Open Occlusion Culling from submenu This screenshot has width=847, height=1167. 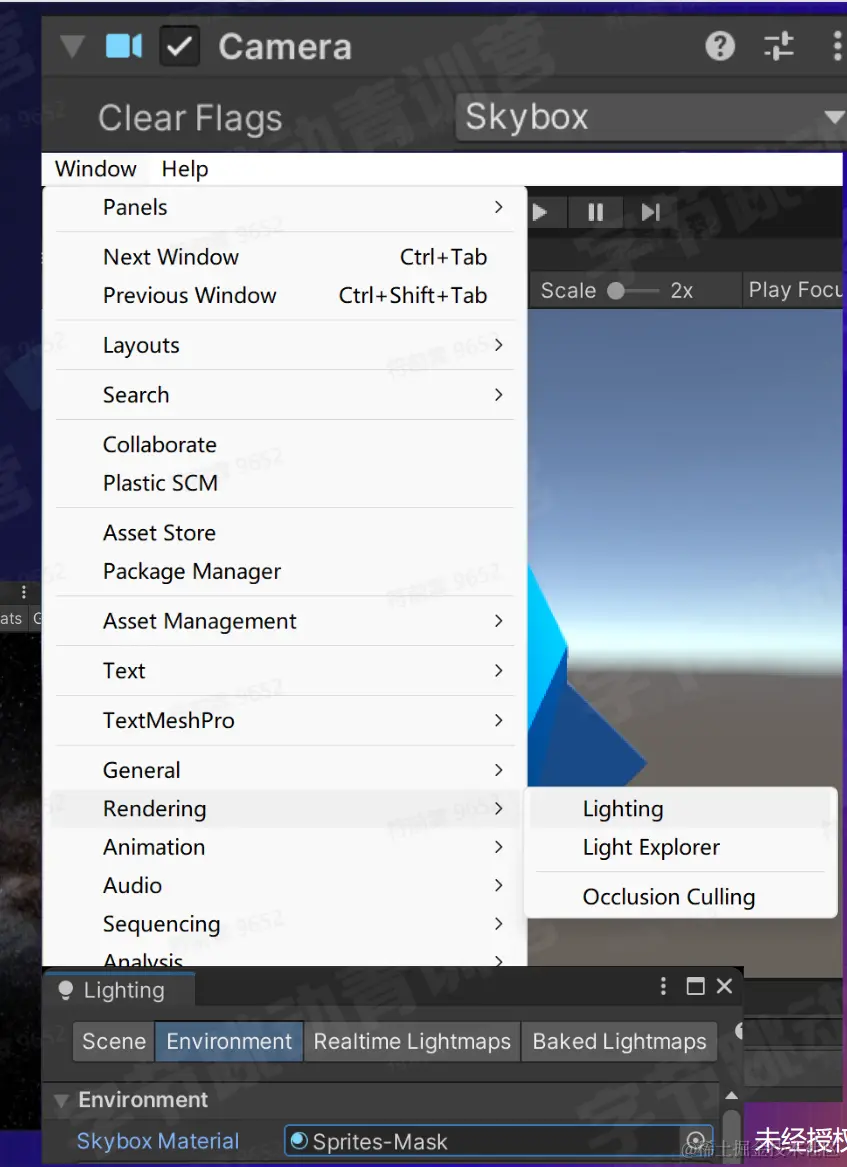[680, 897]
